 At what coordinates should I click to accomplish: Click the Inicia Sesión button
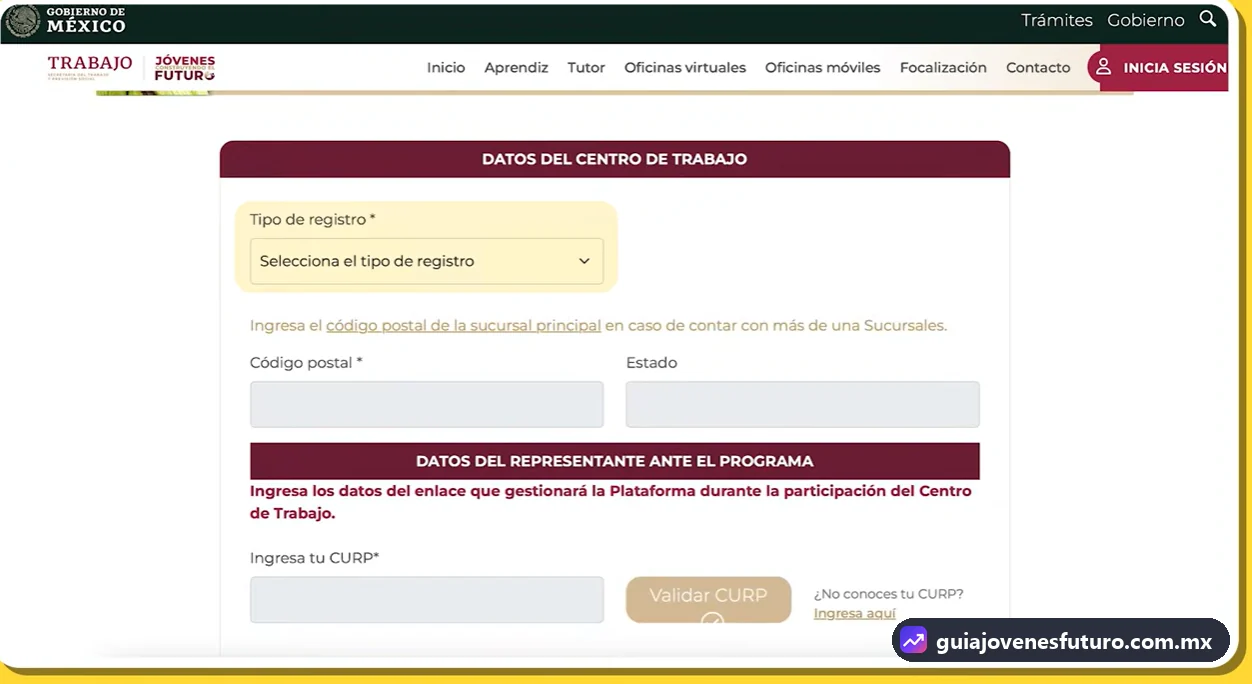click(1159, 68)
